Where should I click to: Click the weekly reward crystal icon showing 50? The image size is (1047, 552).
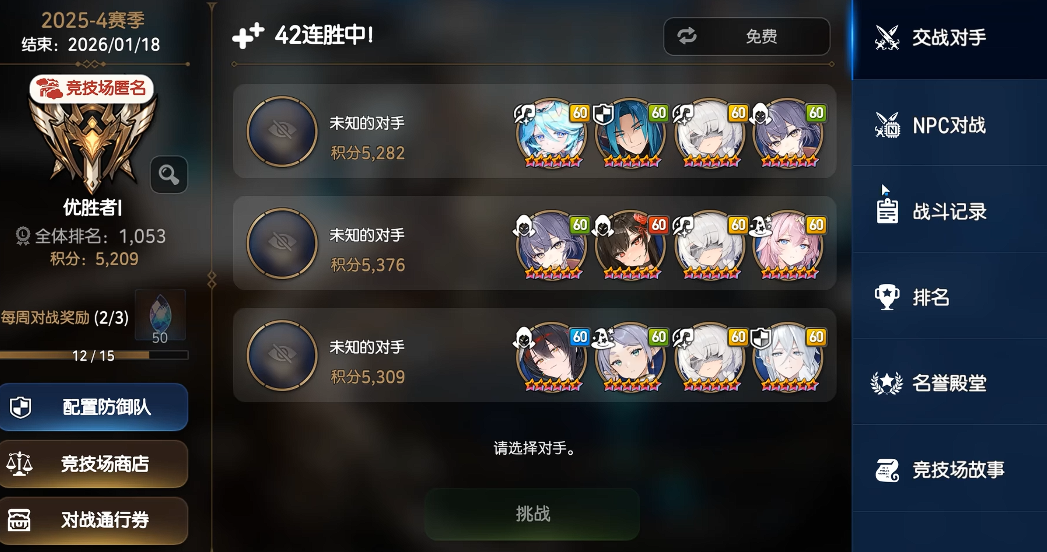(160, 316)
